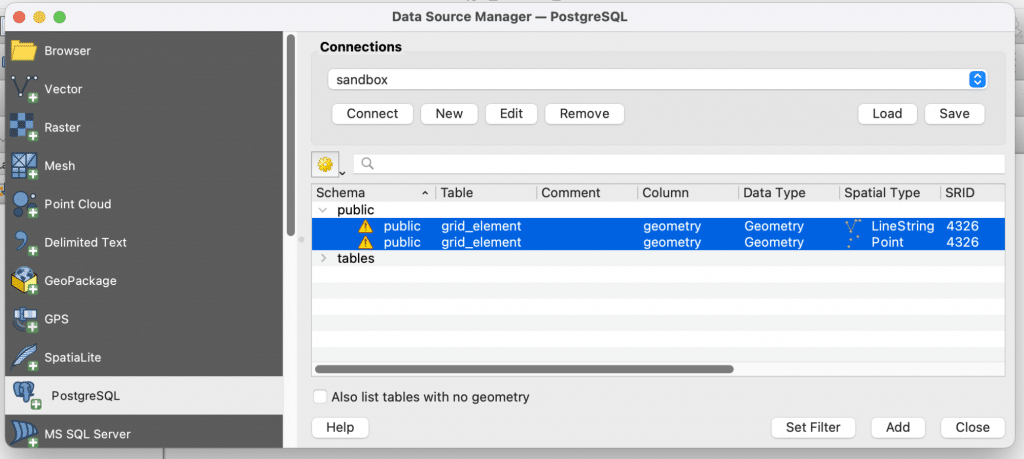Open the sandbox connections dropdown
The height and width of the screenshot is (459, 1024).
pyautogui.click(x=657, y=80)
